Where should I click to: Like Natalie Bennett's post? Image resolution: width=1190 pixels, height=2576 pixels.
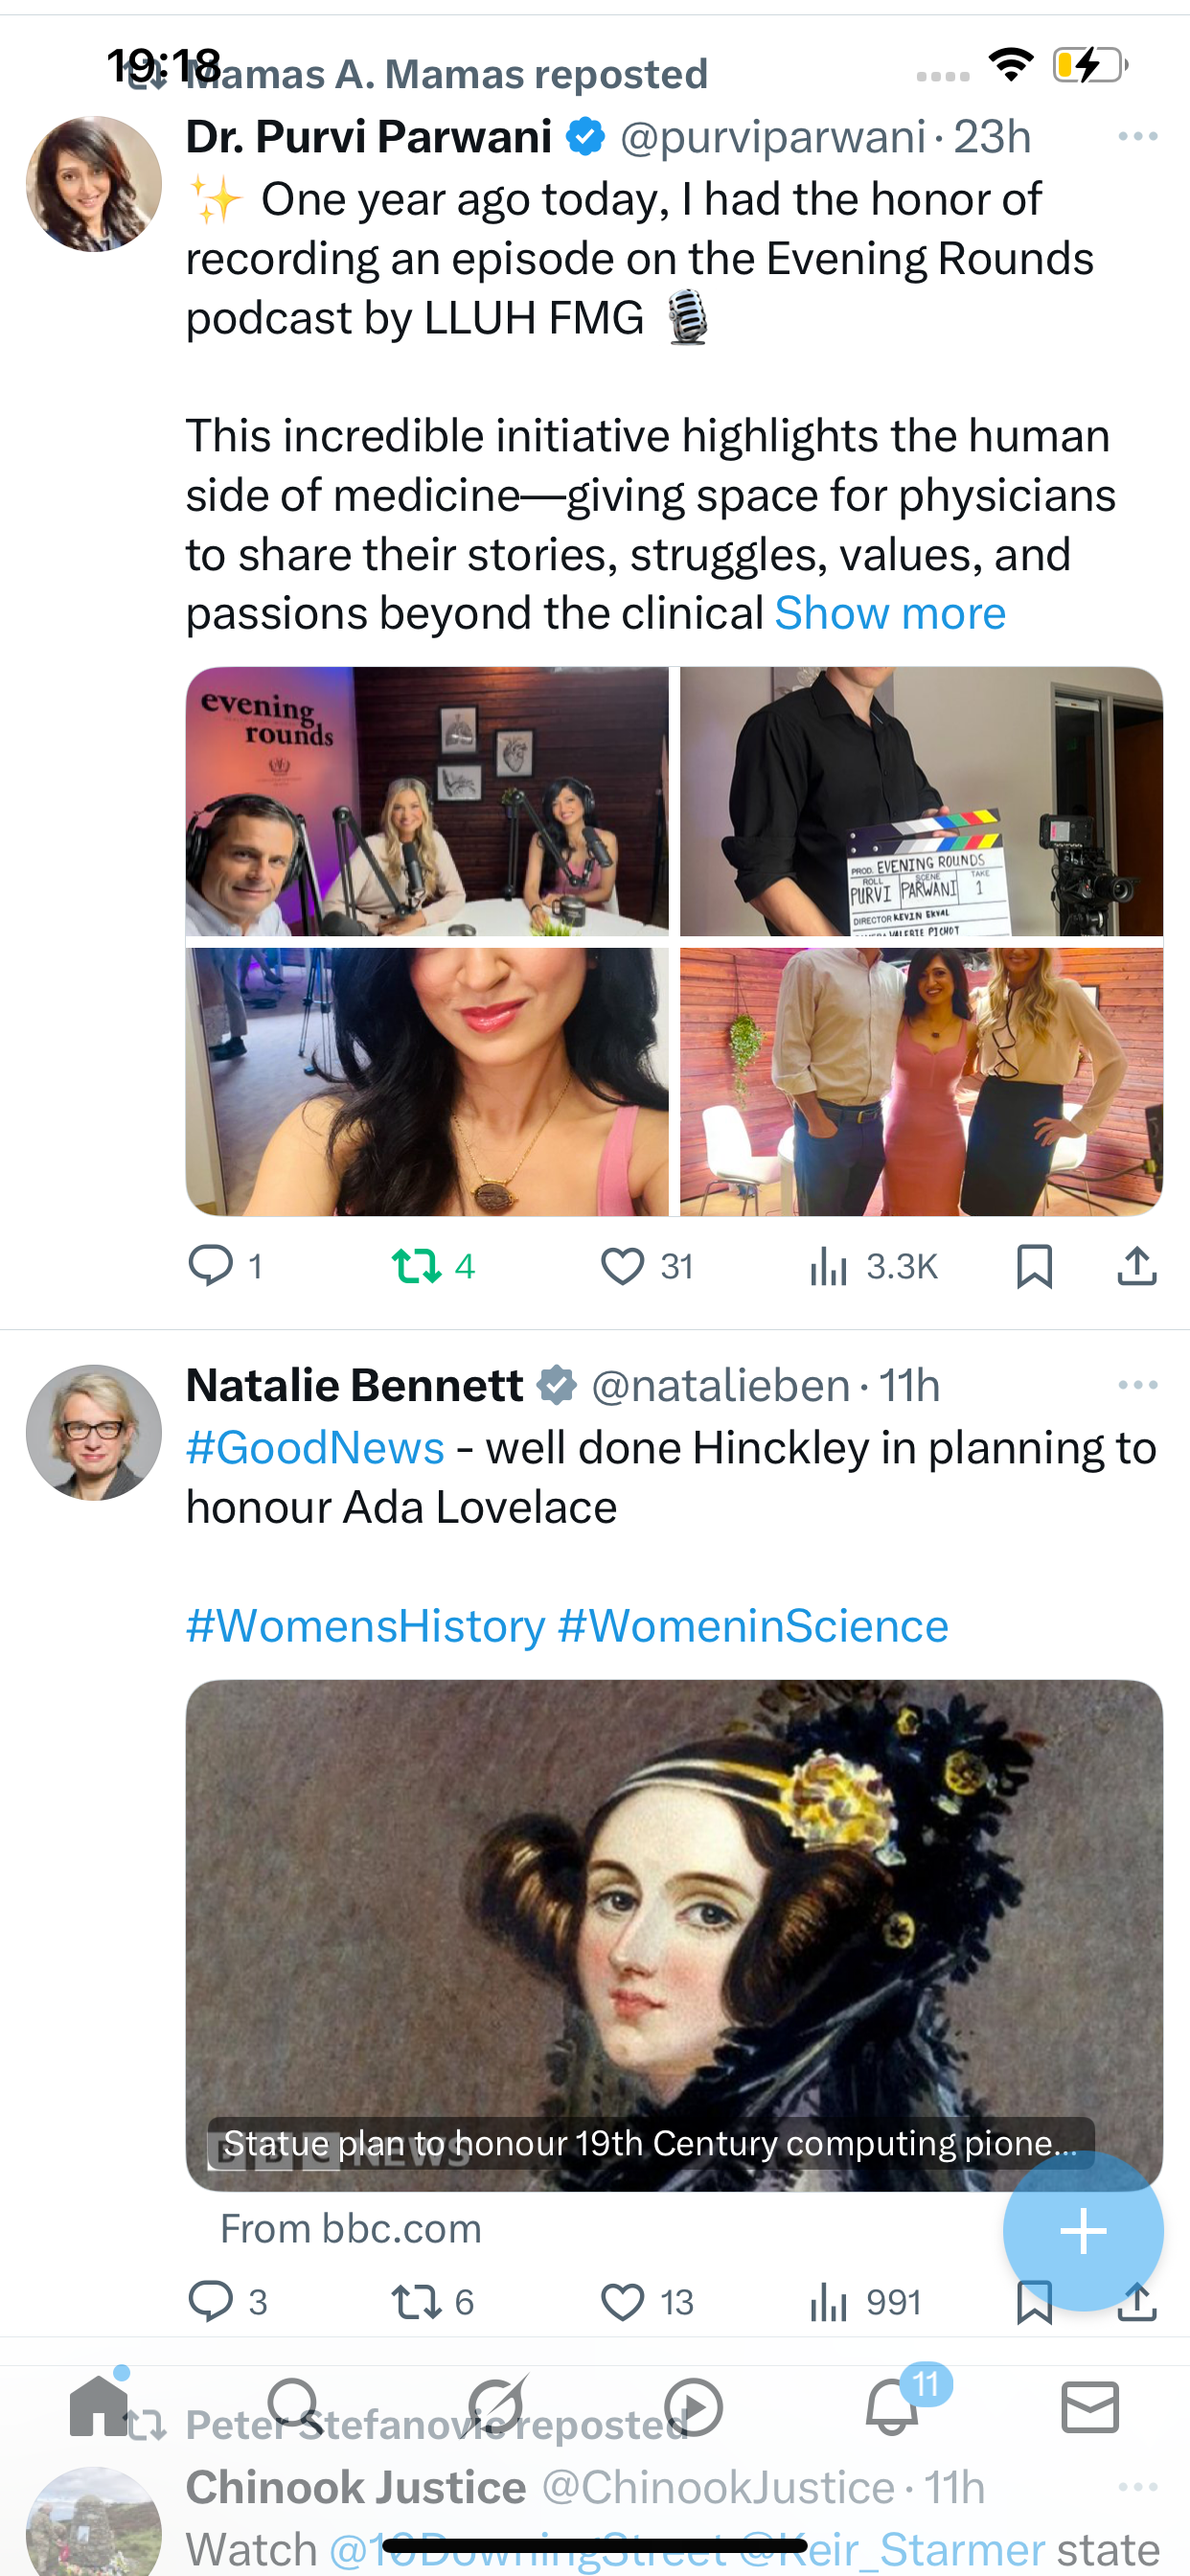tap(622, 2301)
